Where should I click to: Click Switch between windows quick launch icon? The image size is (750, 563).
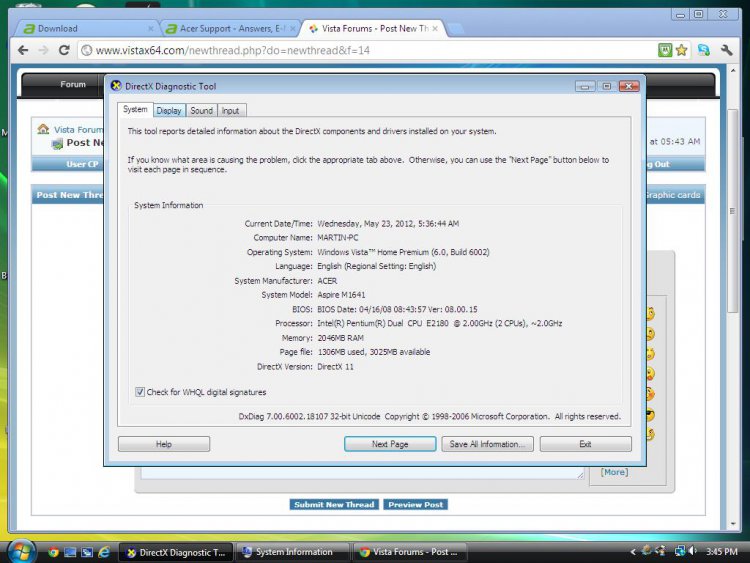click(87, 552)
